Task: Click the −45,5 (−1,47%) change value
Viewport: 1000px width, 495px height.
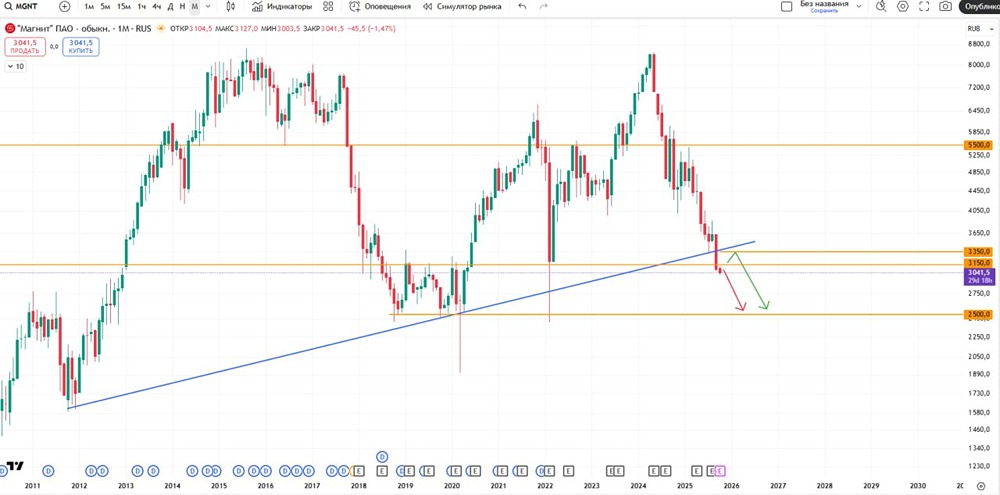Action: [371, 29]
